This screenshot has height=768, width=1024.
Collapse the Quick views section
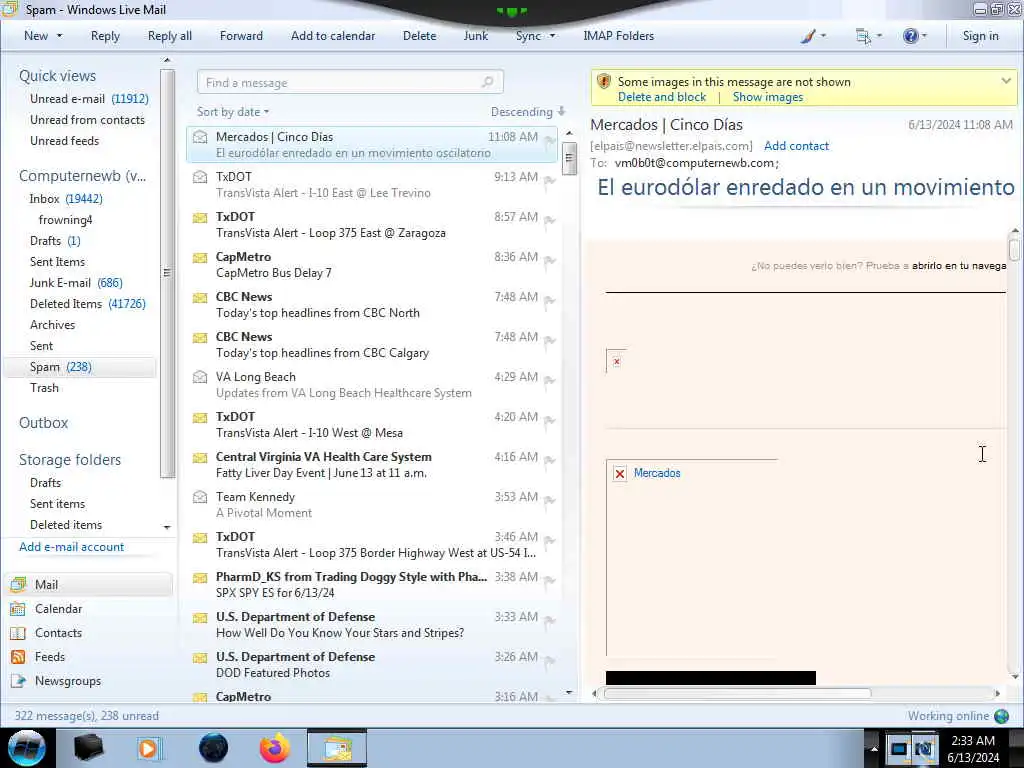tap(57, 76)
